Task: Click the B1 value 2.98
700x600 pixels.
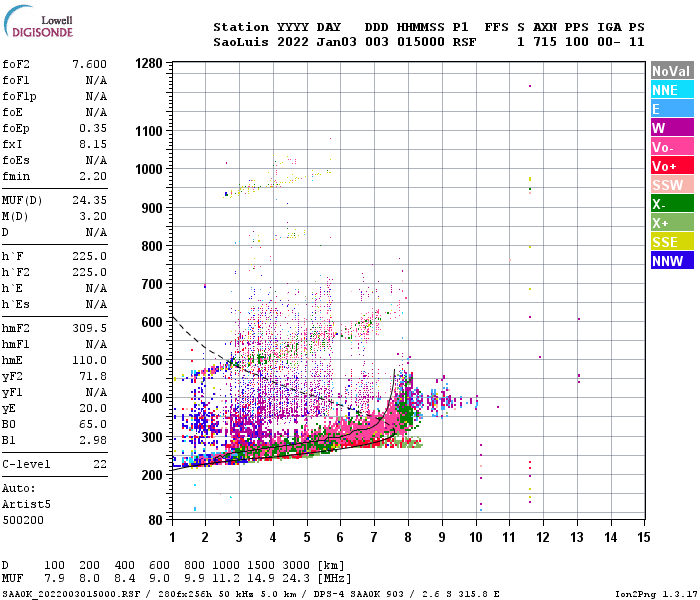Action: point(93,440)
